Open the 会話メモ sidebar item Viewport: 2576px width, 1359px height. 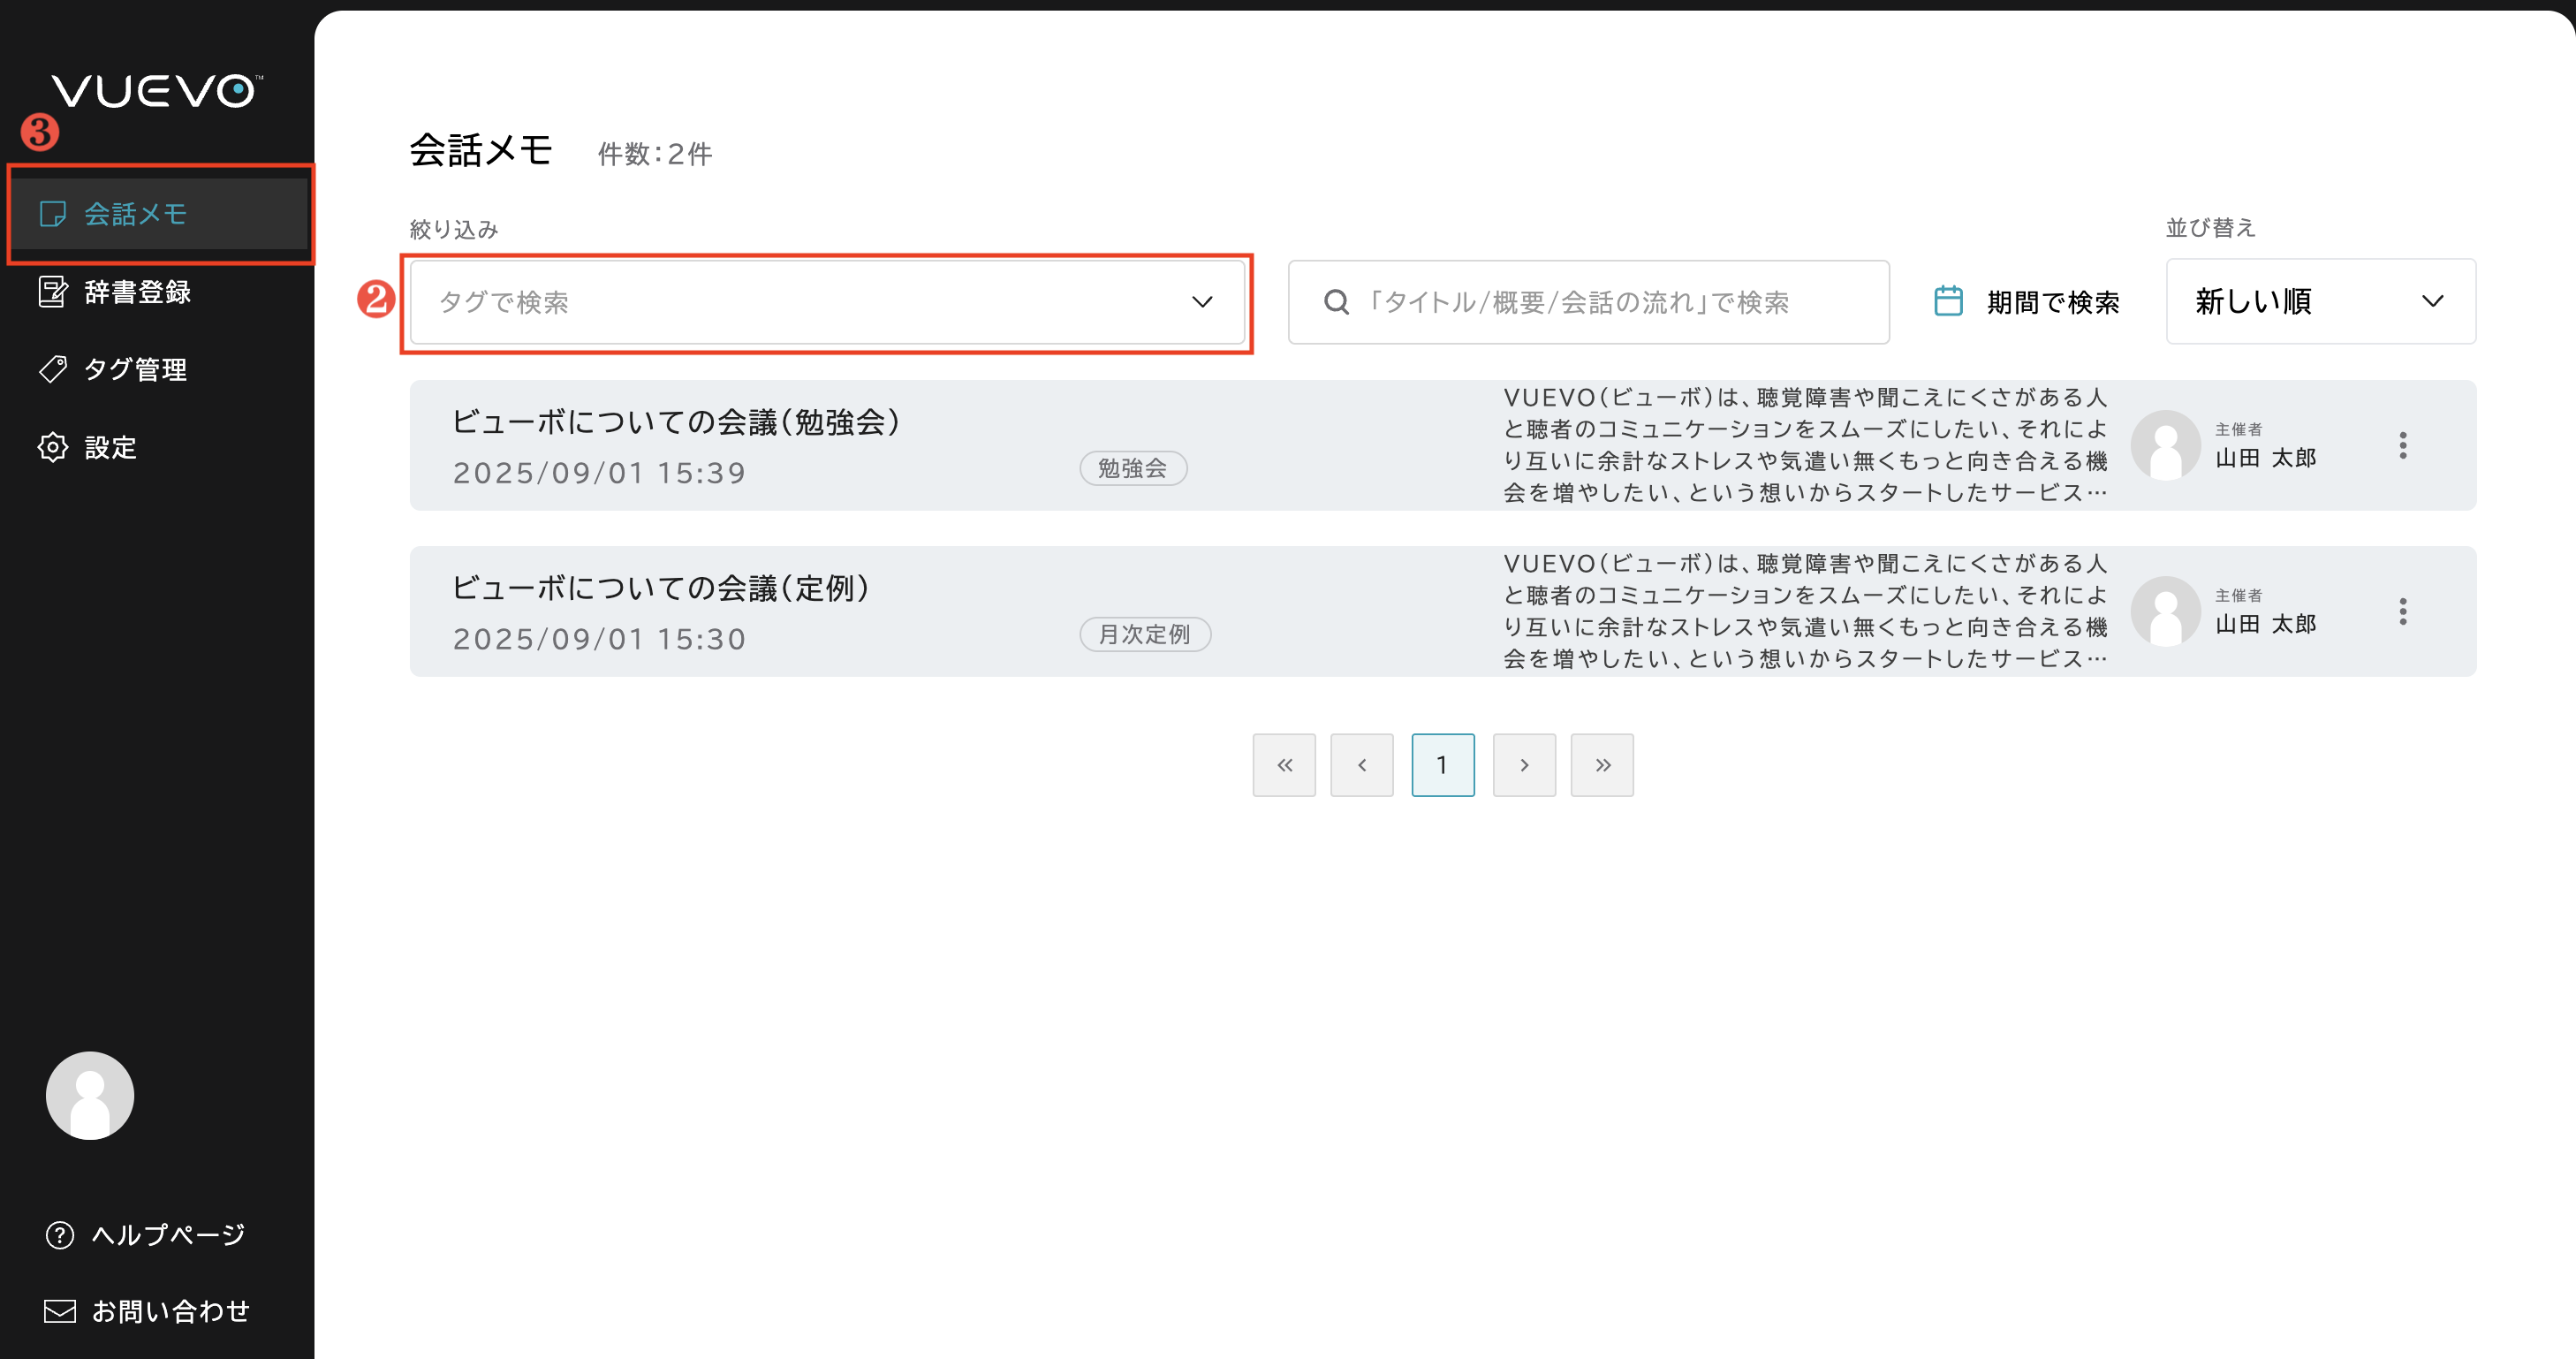136,214
